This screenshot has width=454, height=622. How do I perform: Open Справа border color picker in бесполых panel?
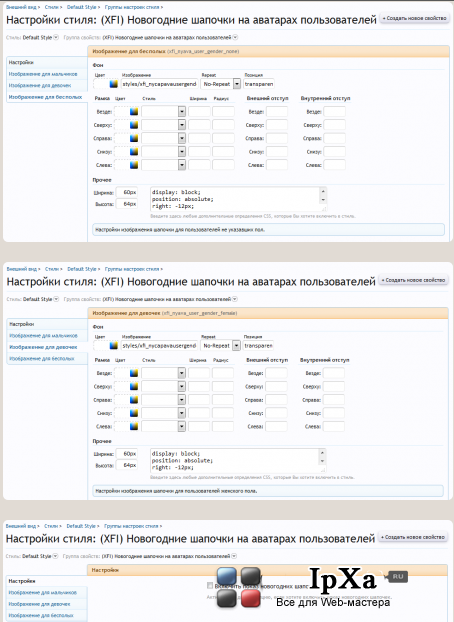tap(134, 138)
